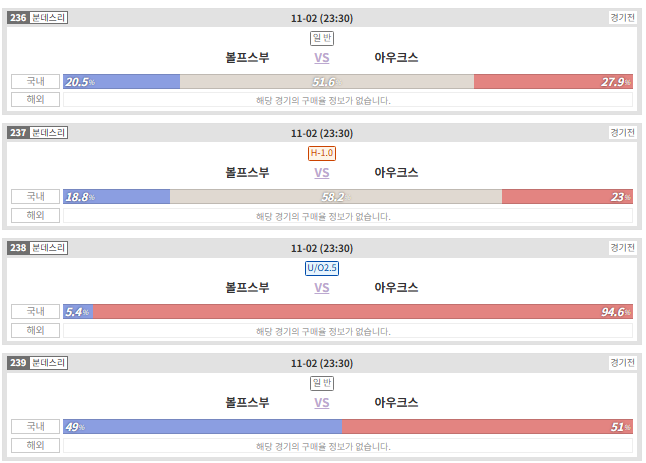Select the U/O2.5 over-under badge

coord(322,268)
